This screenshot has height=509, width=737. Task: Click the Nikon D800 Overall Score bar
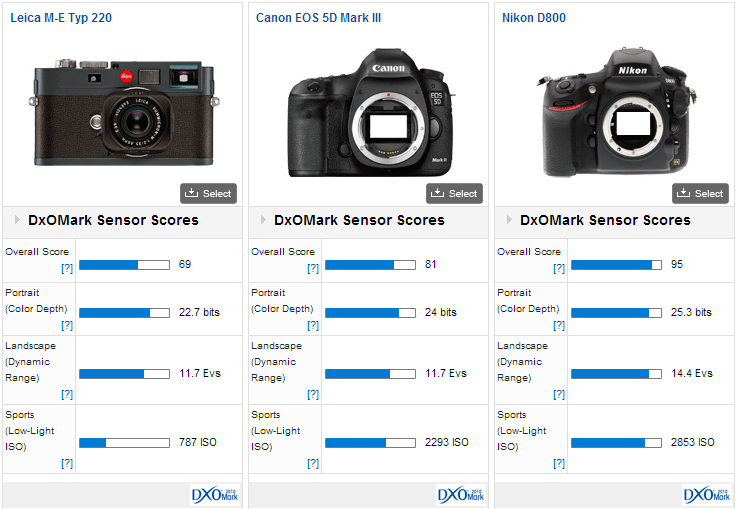(x=616, y=265)
